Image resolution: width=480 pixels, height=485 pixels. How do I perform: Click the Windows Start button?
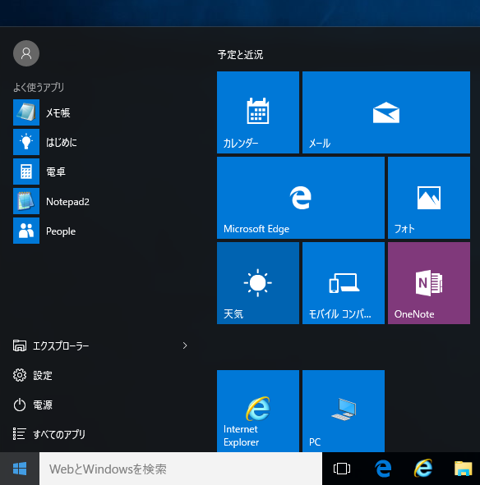[20, 469]
